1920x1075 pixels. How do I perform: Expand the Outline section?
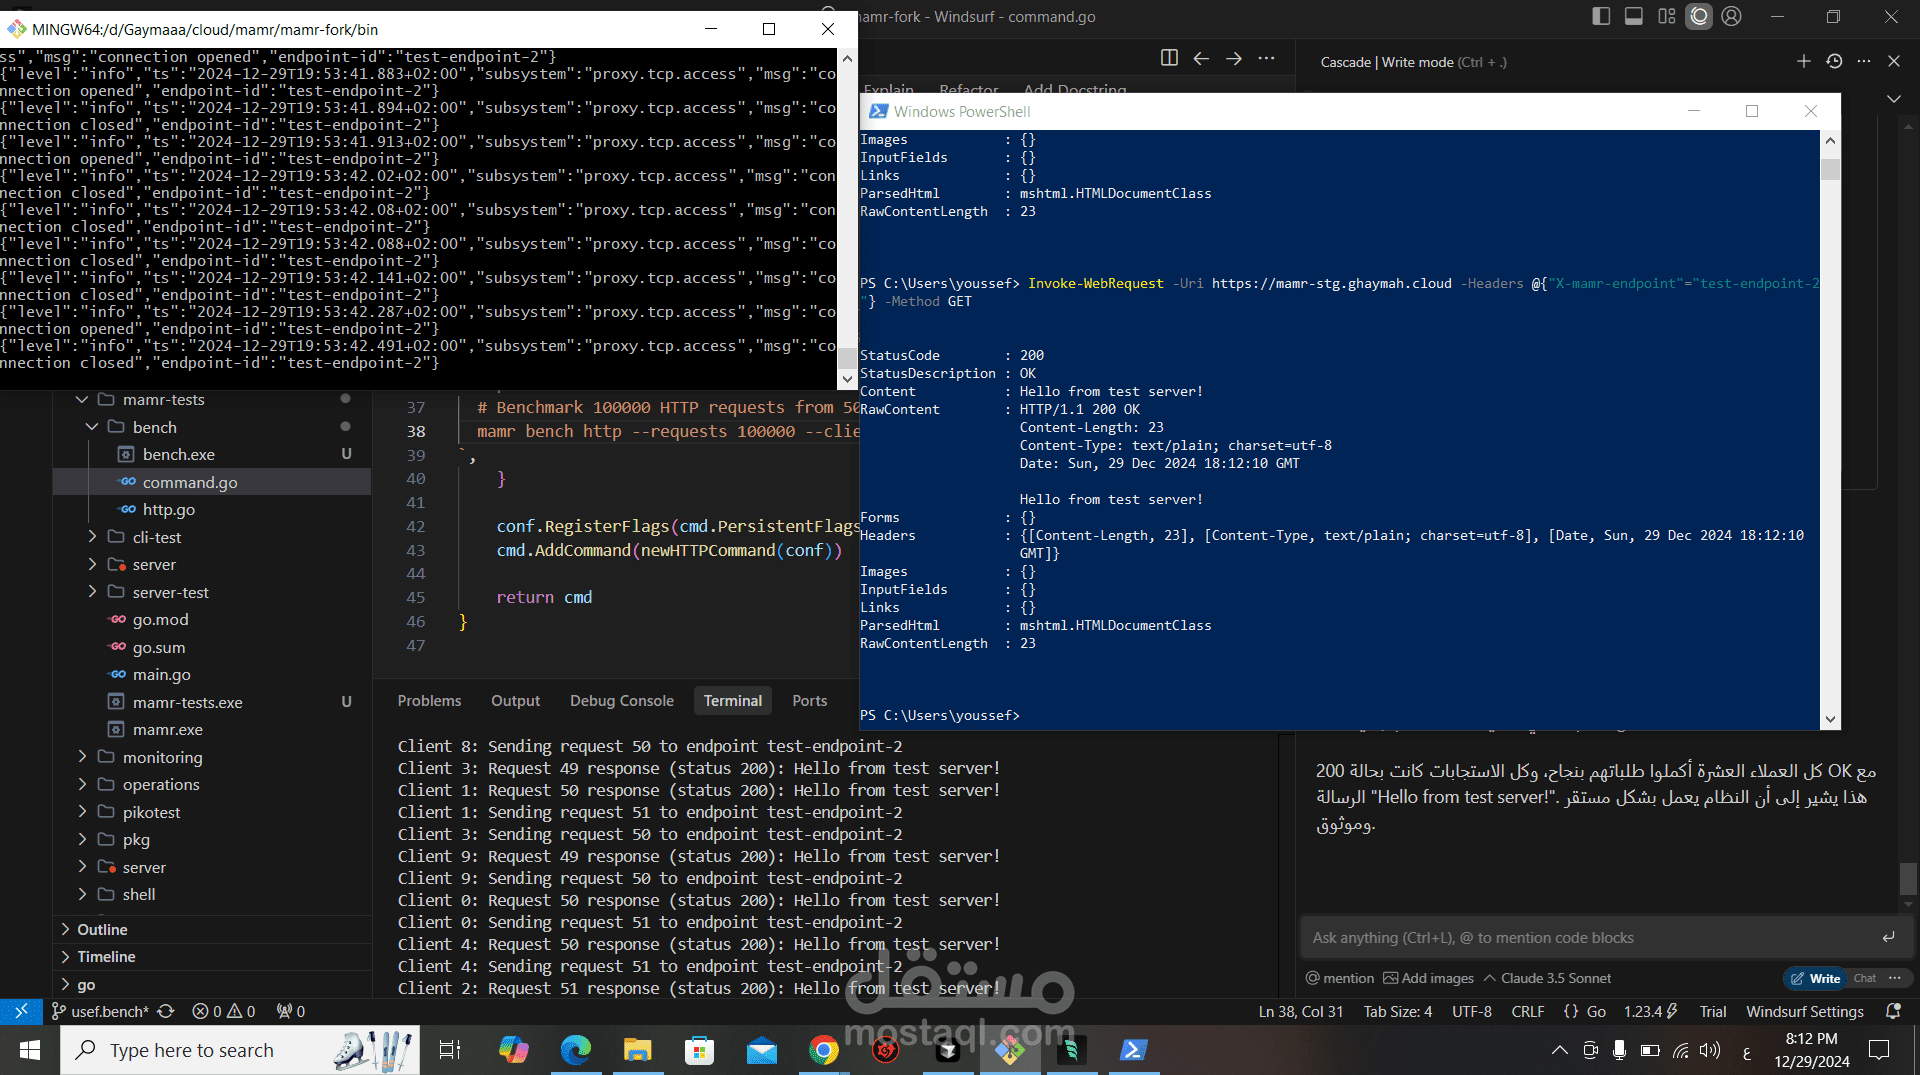coord(102,929)
